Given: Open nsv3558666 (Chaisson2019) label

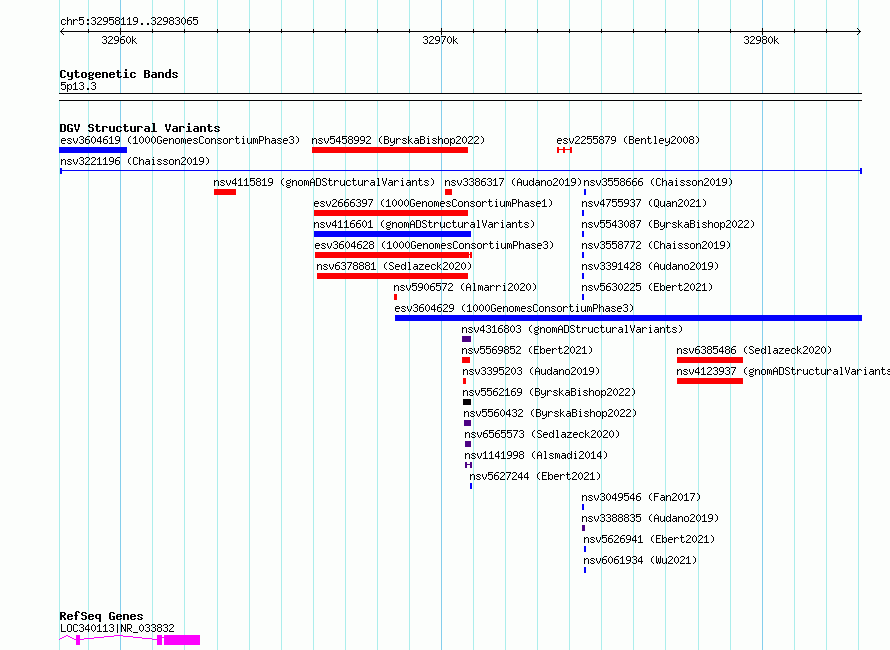Looking at the screenshot, I should 658,182.
